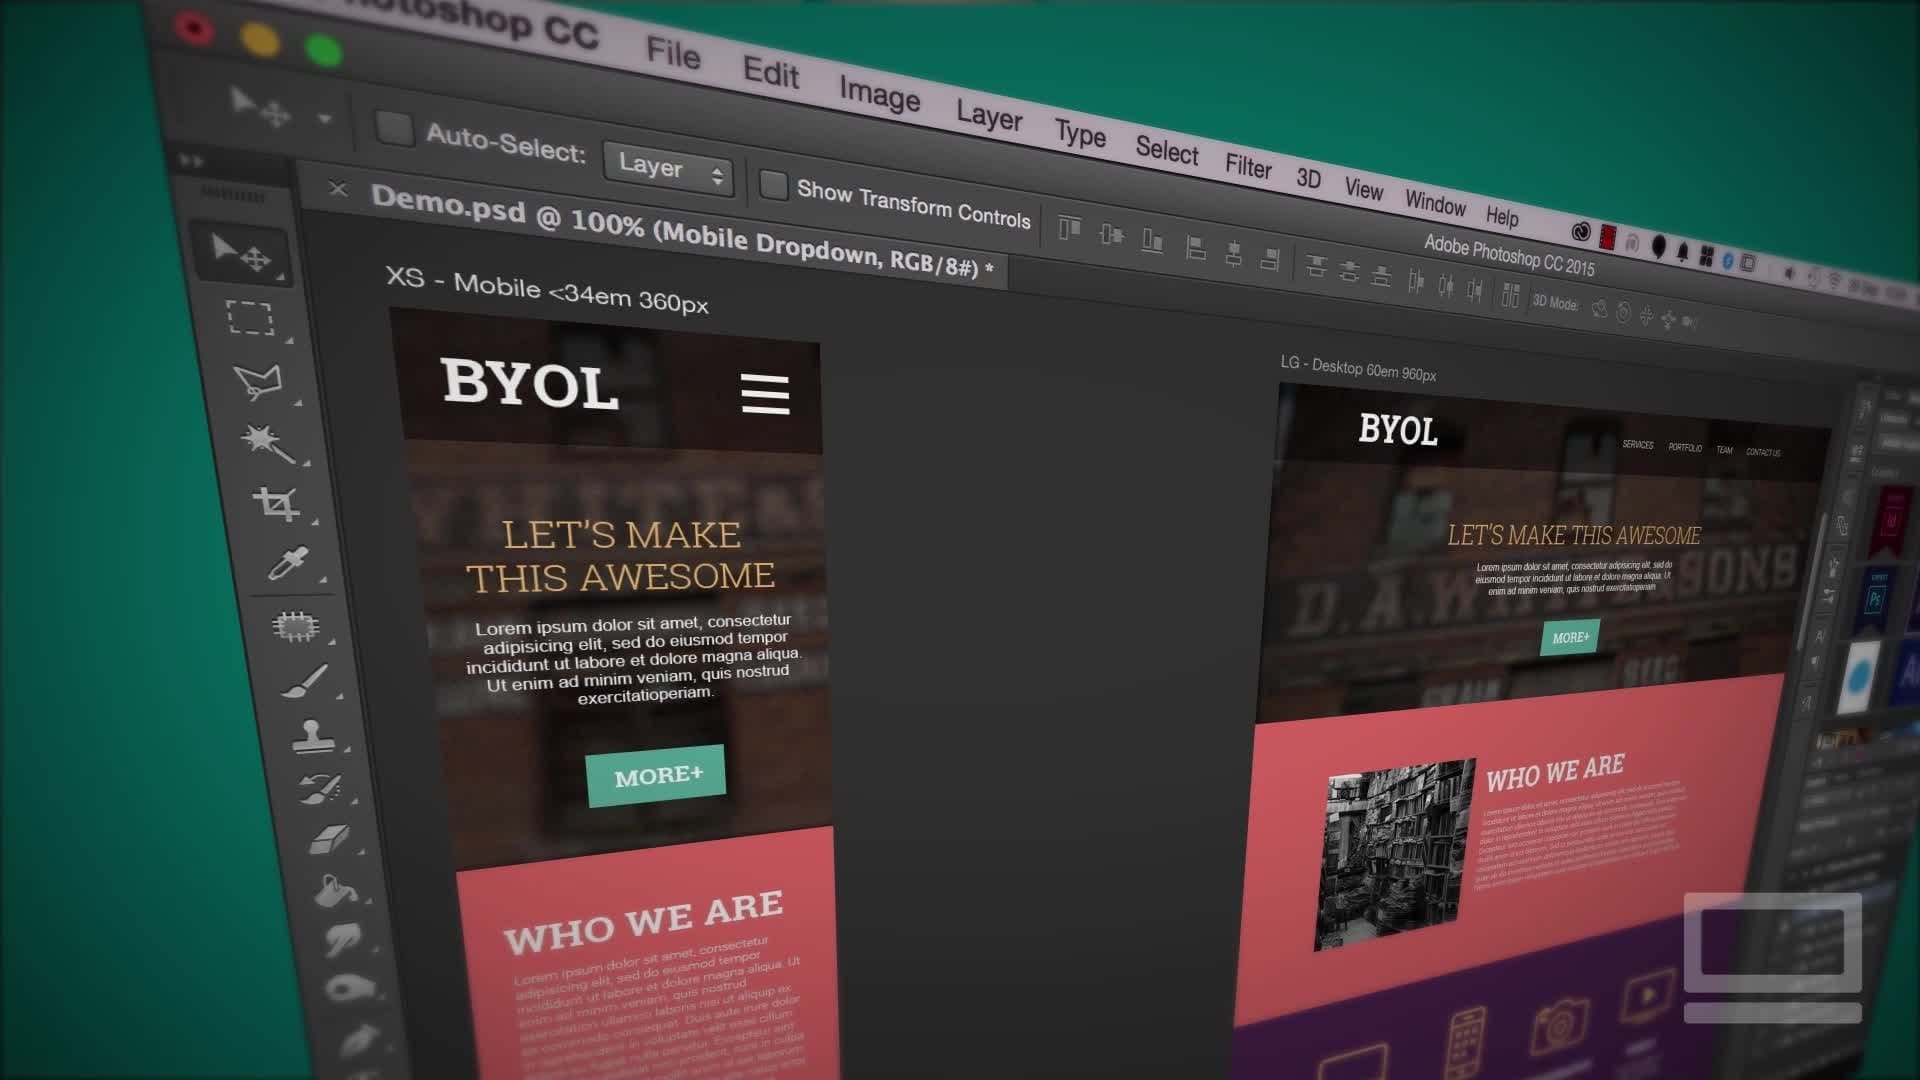The width and height of the screenshot is (1920, 1080).
Task: Click the Align vertical centers icon
Action: (1111, 235)
